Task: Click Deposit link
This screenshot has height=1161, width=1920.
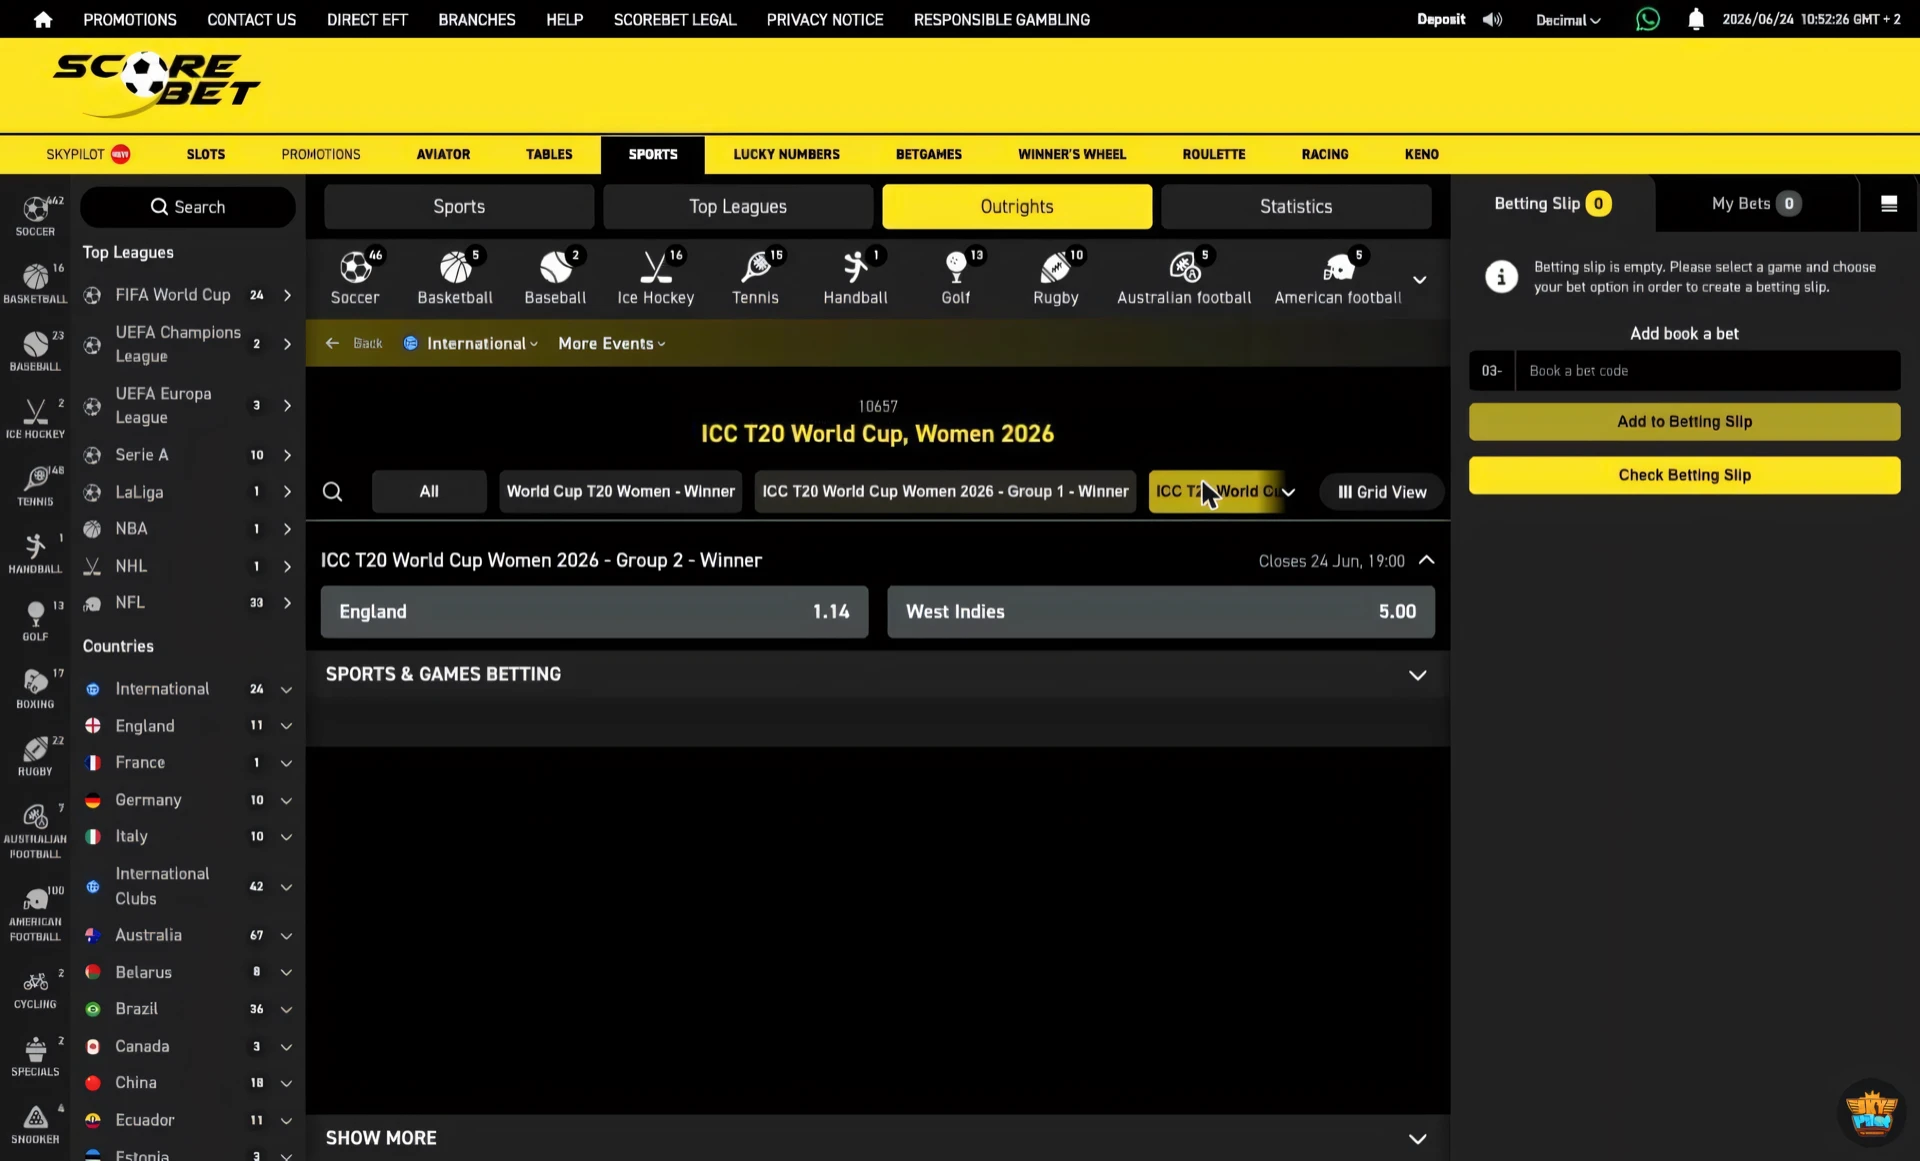Action: pos(1440,19)
